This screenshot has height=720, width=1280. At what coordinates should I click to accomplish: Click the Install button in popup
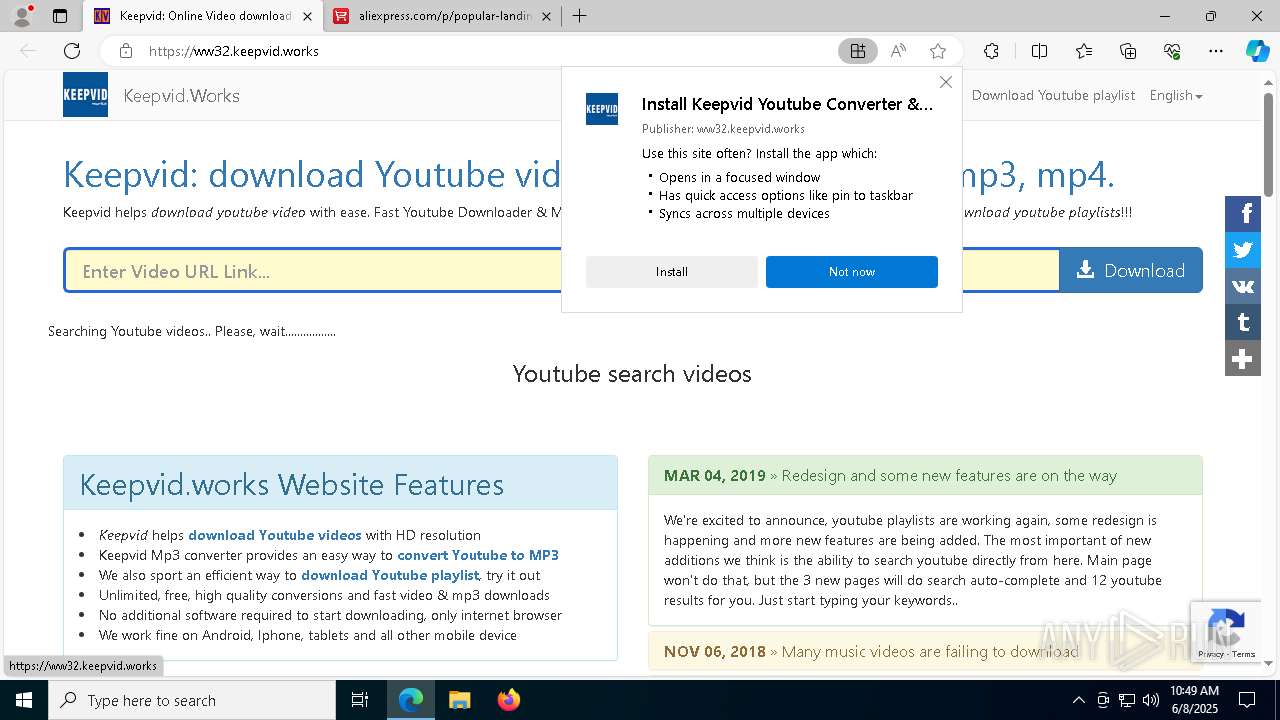(x=672, y=272)
